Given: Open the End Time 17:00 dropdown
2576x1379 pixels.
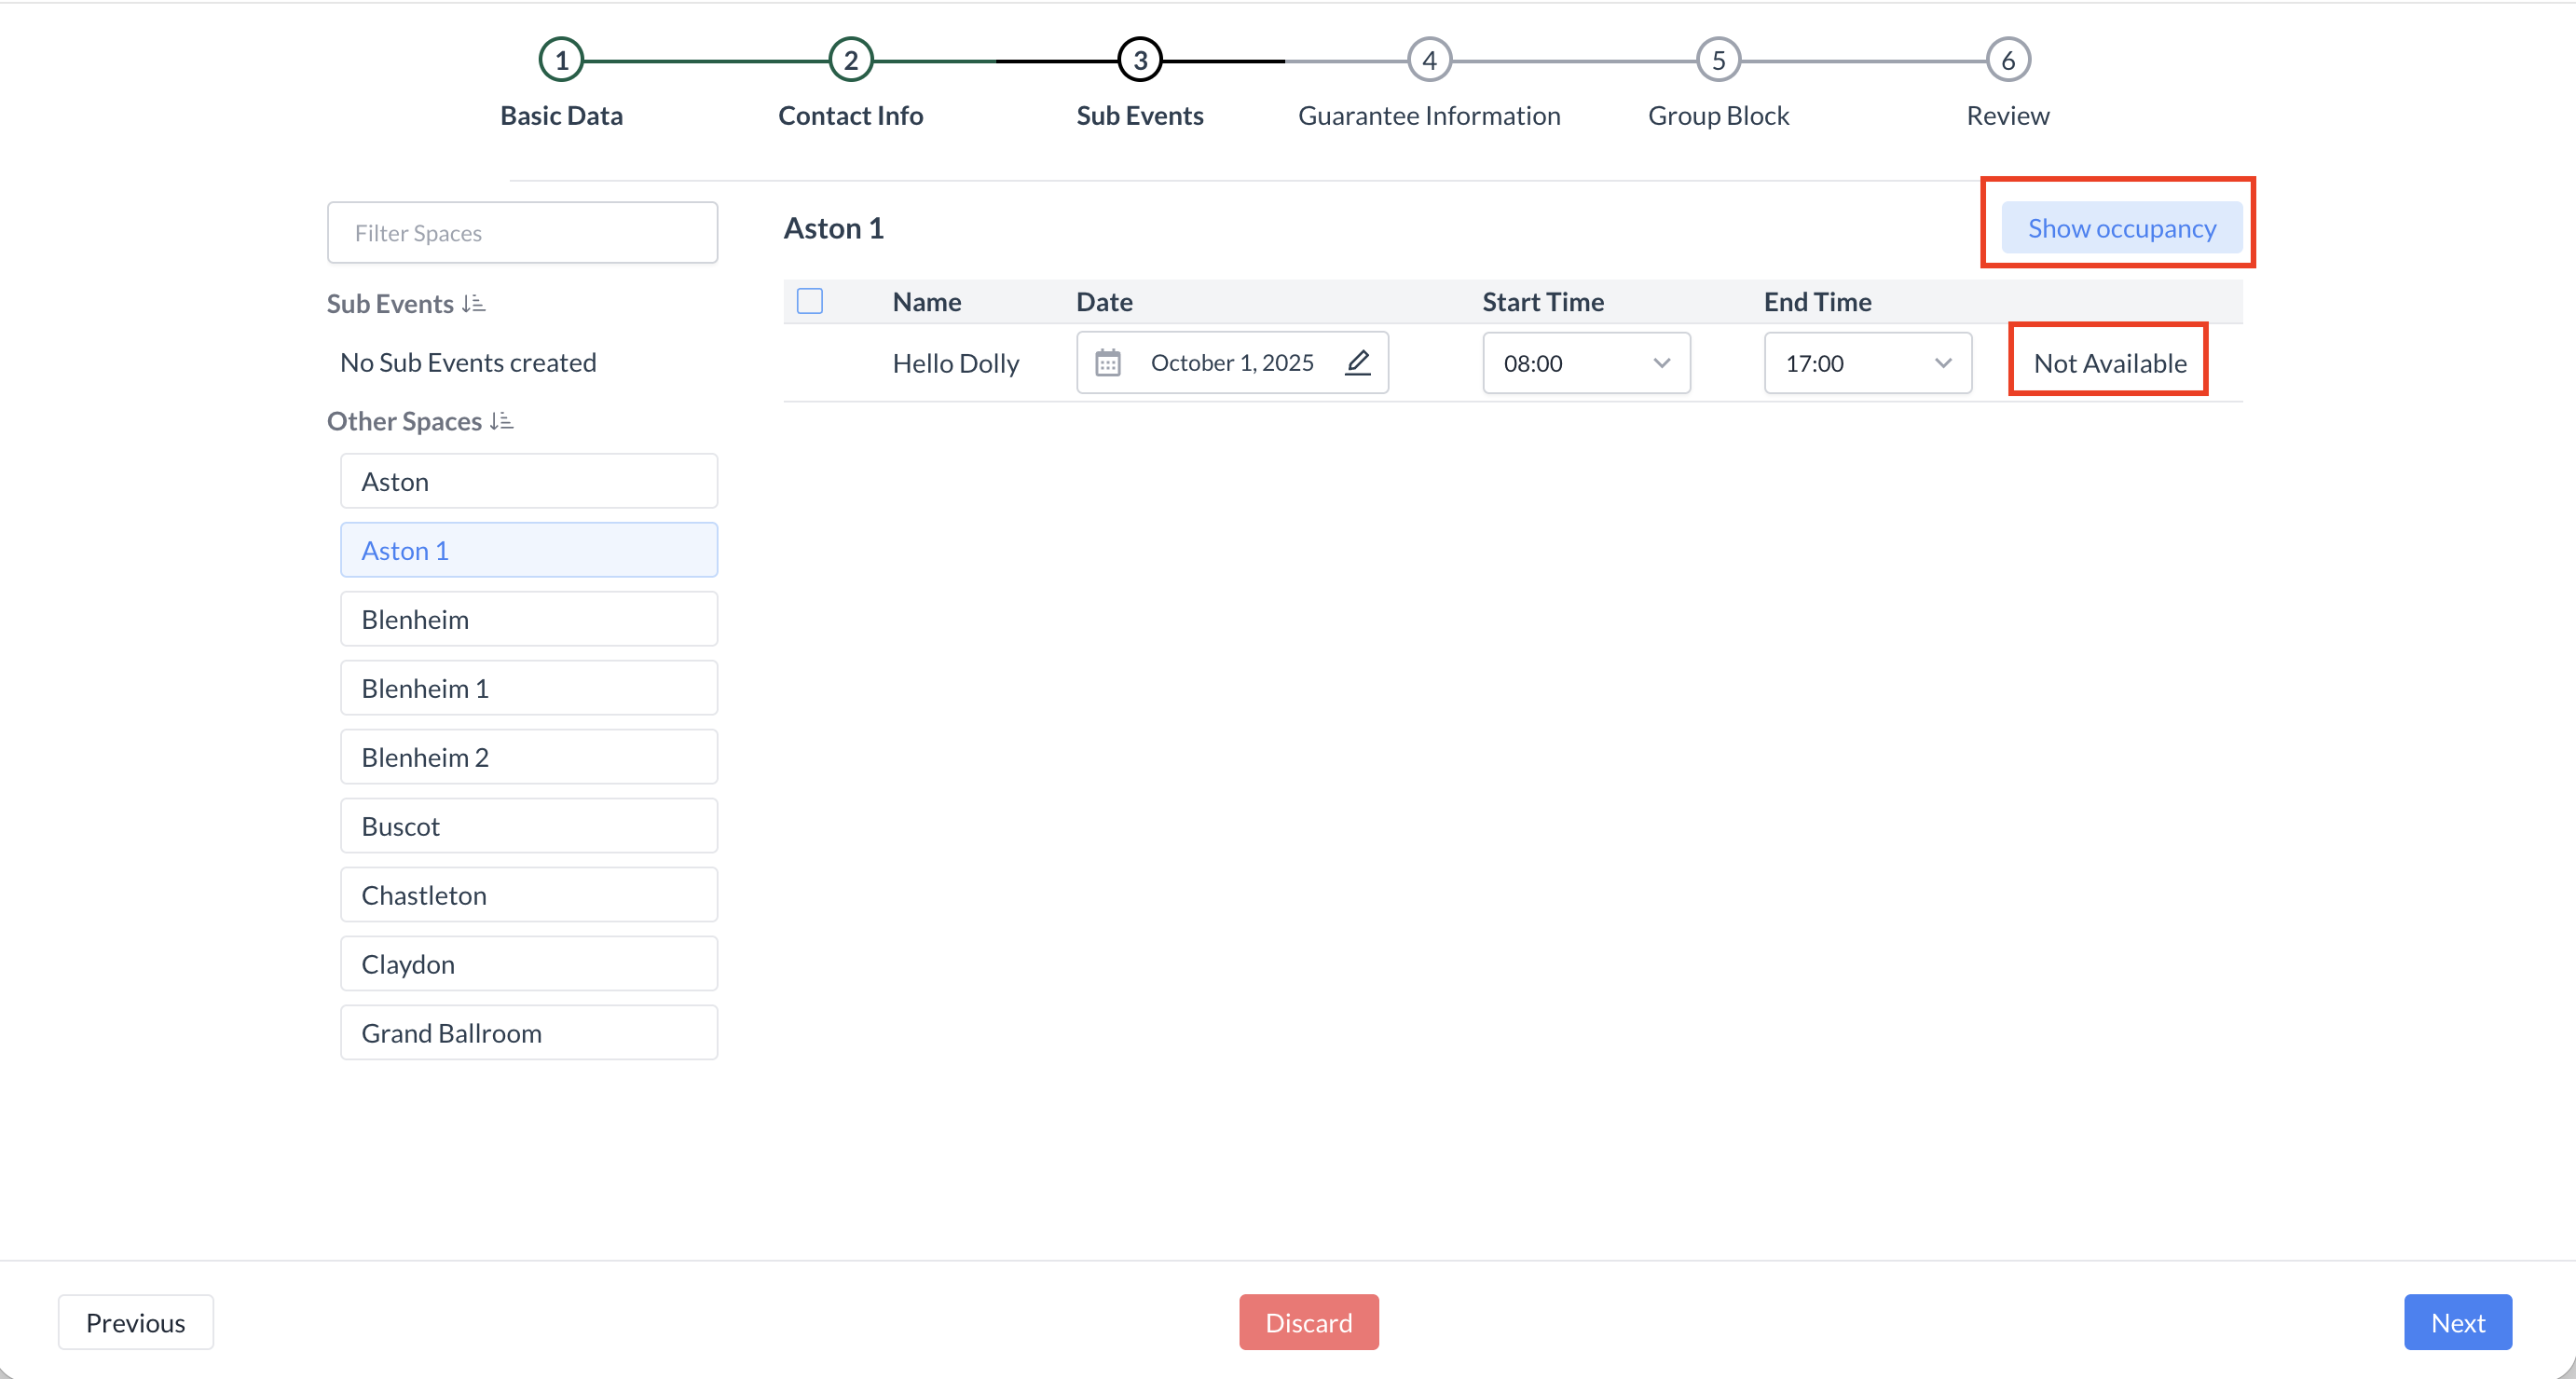Looking at the screenshot, I should pos(1867,363).
